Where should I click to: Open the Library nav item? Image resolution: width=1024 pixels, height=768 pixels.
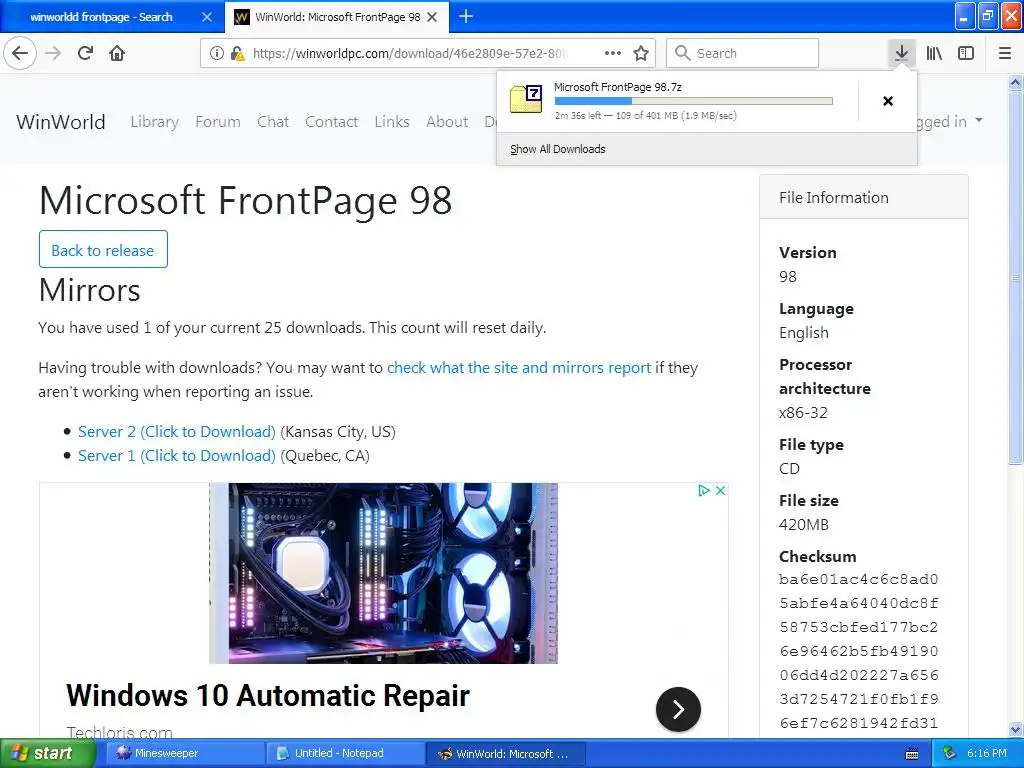pos(154,121)
